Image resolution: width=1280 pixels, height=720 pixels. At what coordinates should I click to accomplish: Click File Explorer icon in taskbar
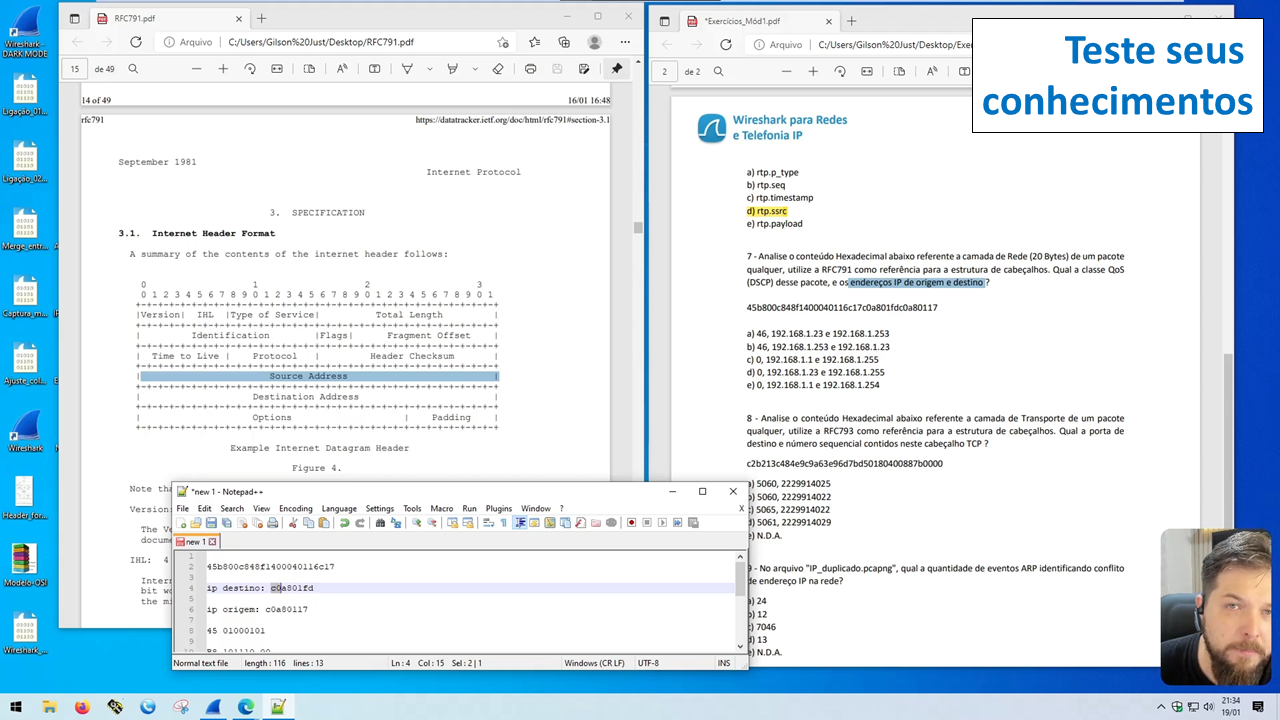49,706
